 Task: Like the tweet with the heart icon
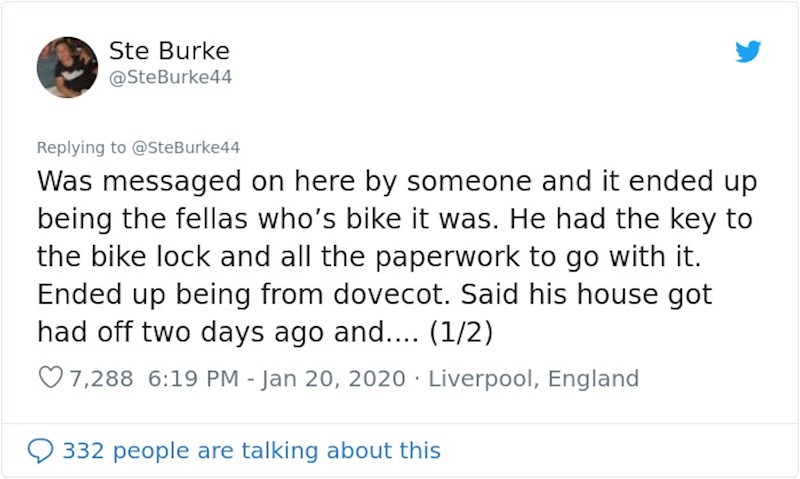[x=50, y=379]
